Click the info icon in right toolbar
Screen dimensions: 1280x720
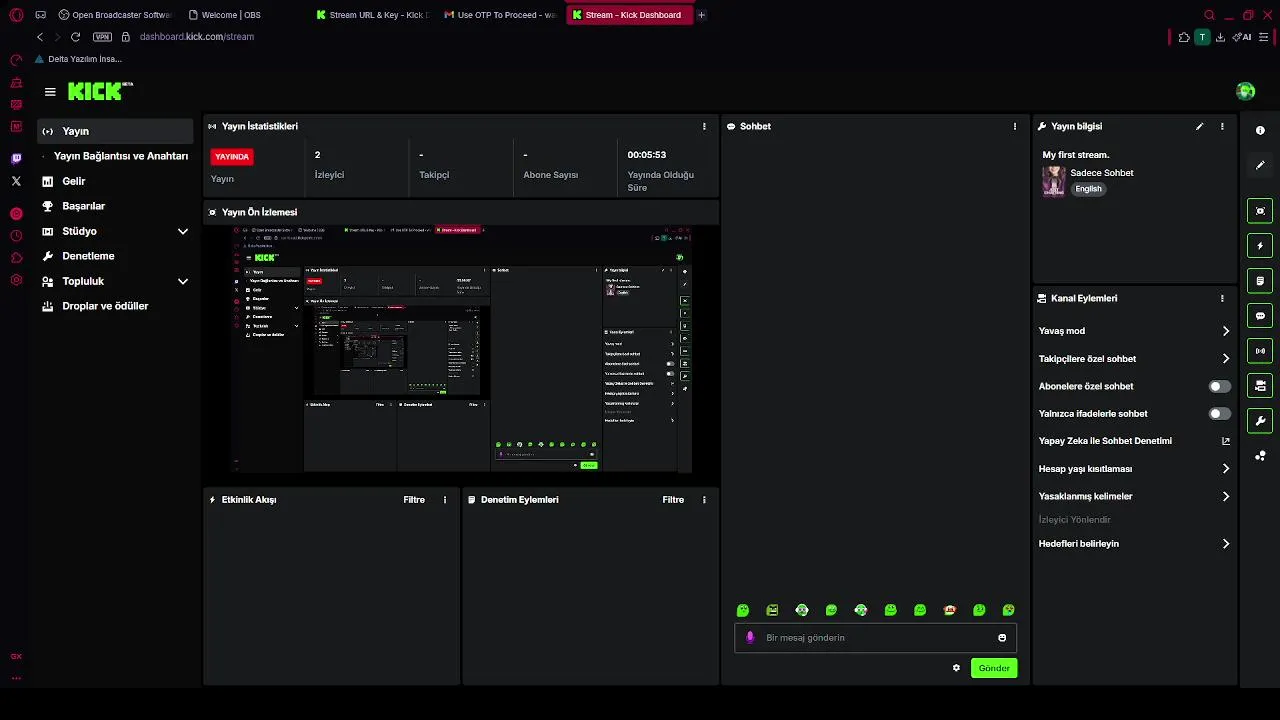click(1260, 131)
